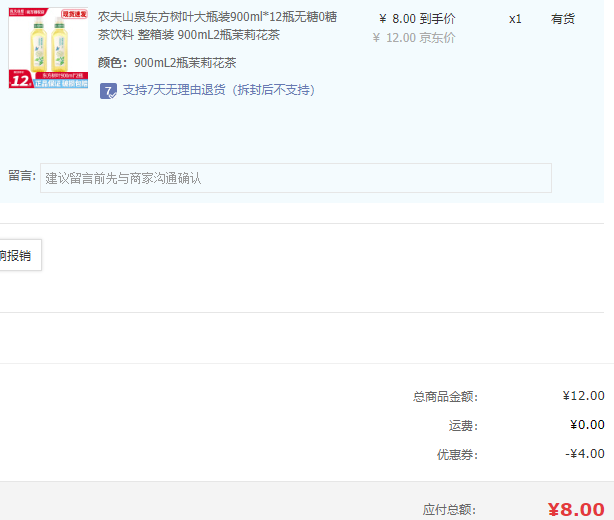Image resolution: width=614 pixels, height=520 pixels.
Task: Select the 运费 value ¥0.00
Action: [x=587, y=425]
